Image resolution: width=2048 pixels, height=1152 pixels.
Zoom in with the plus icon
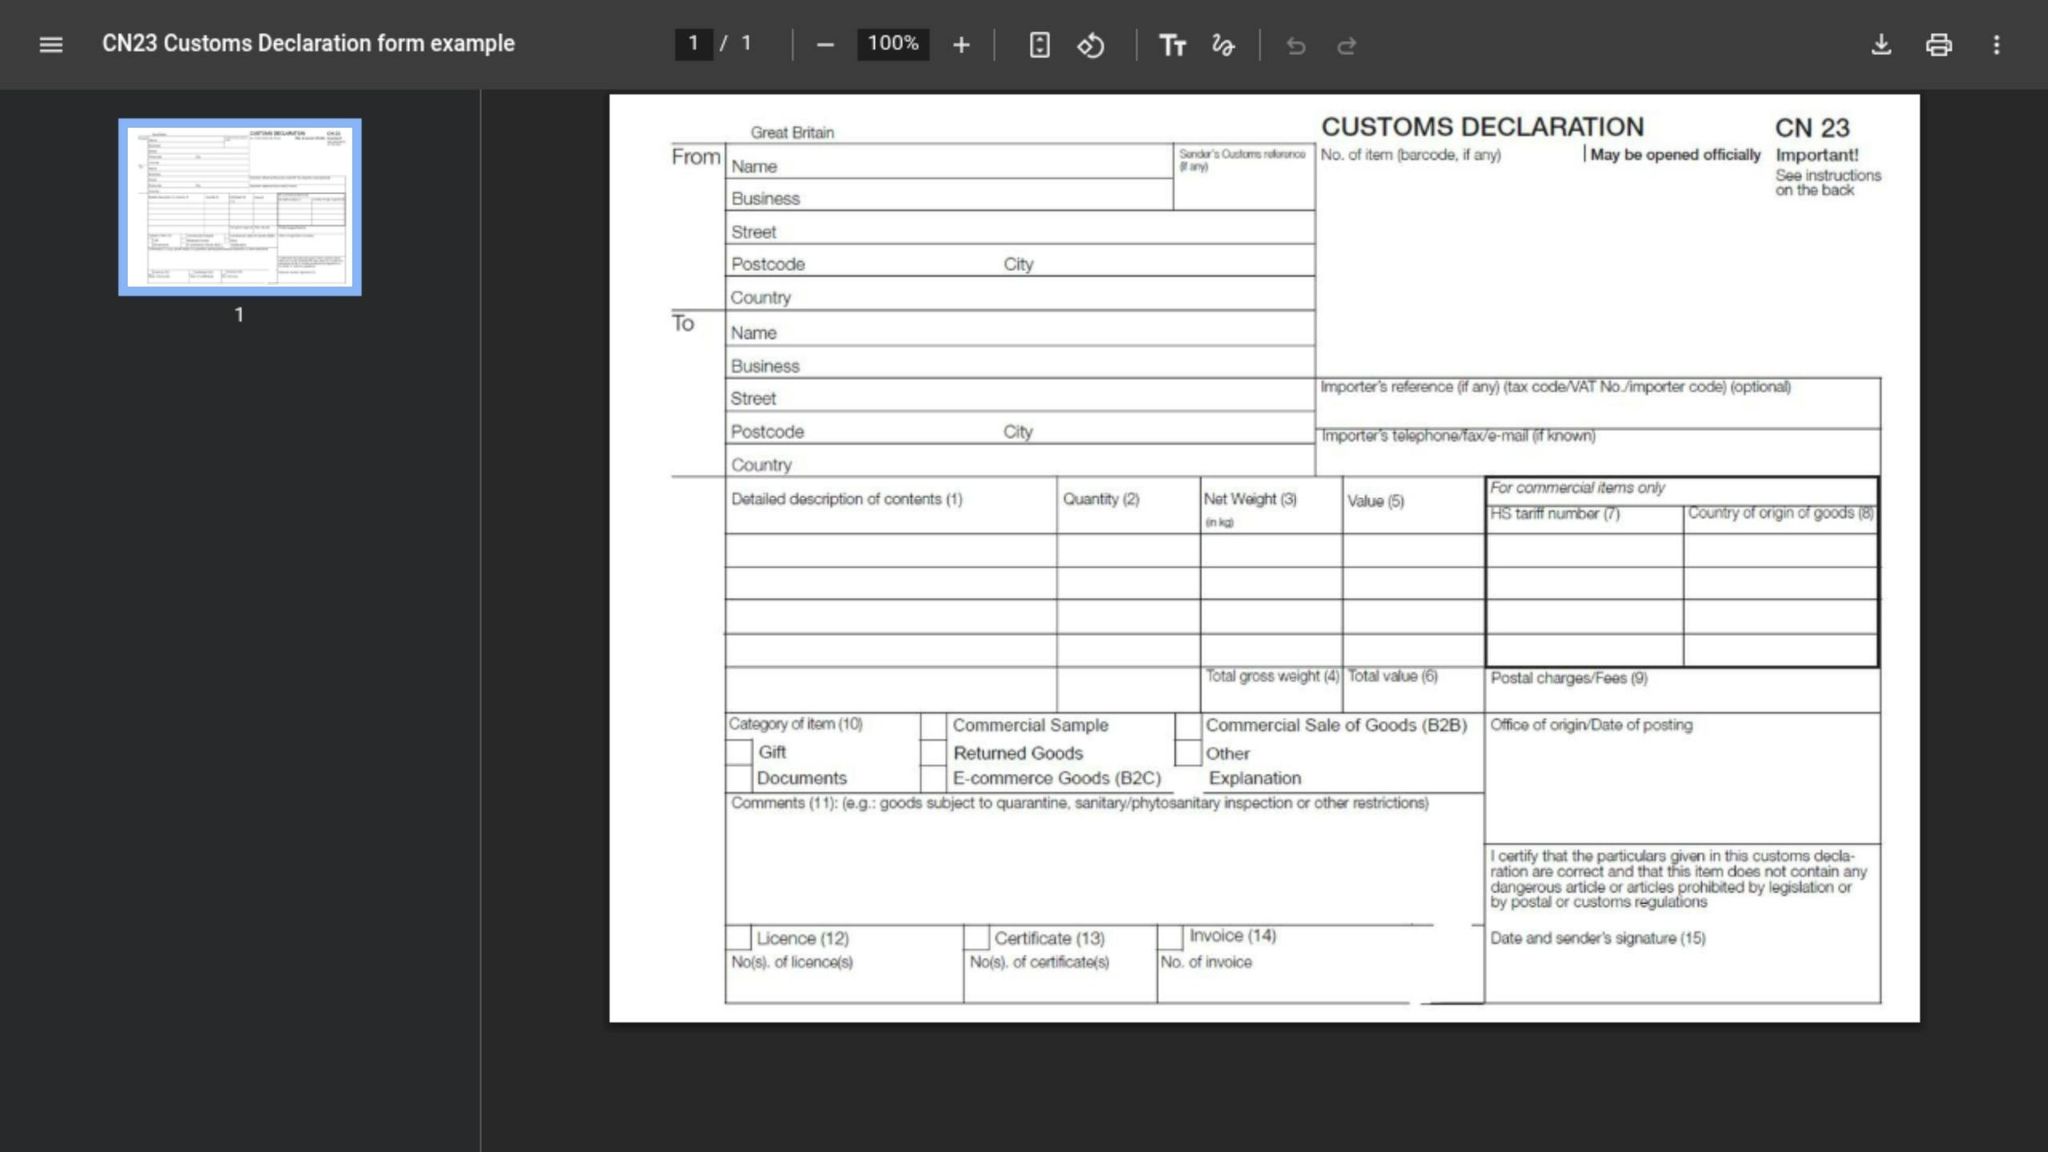(961, 45)
